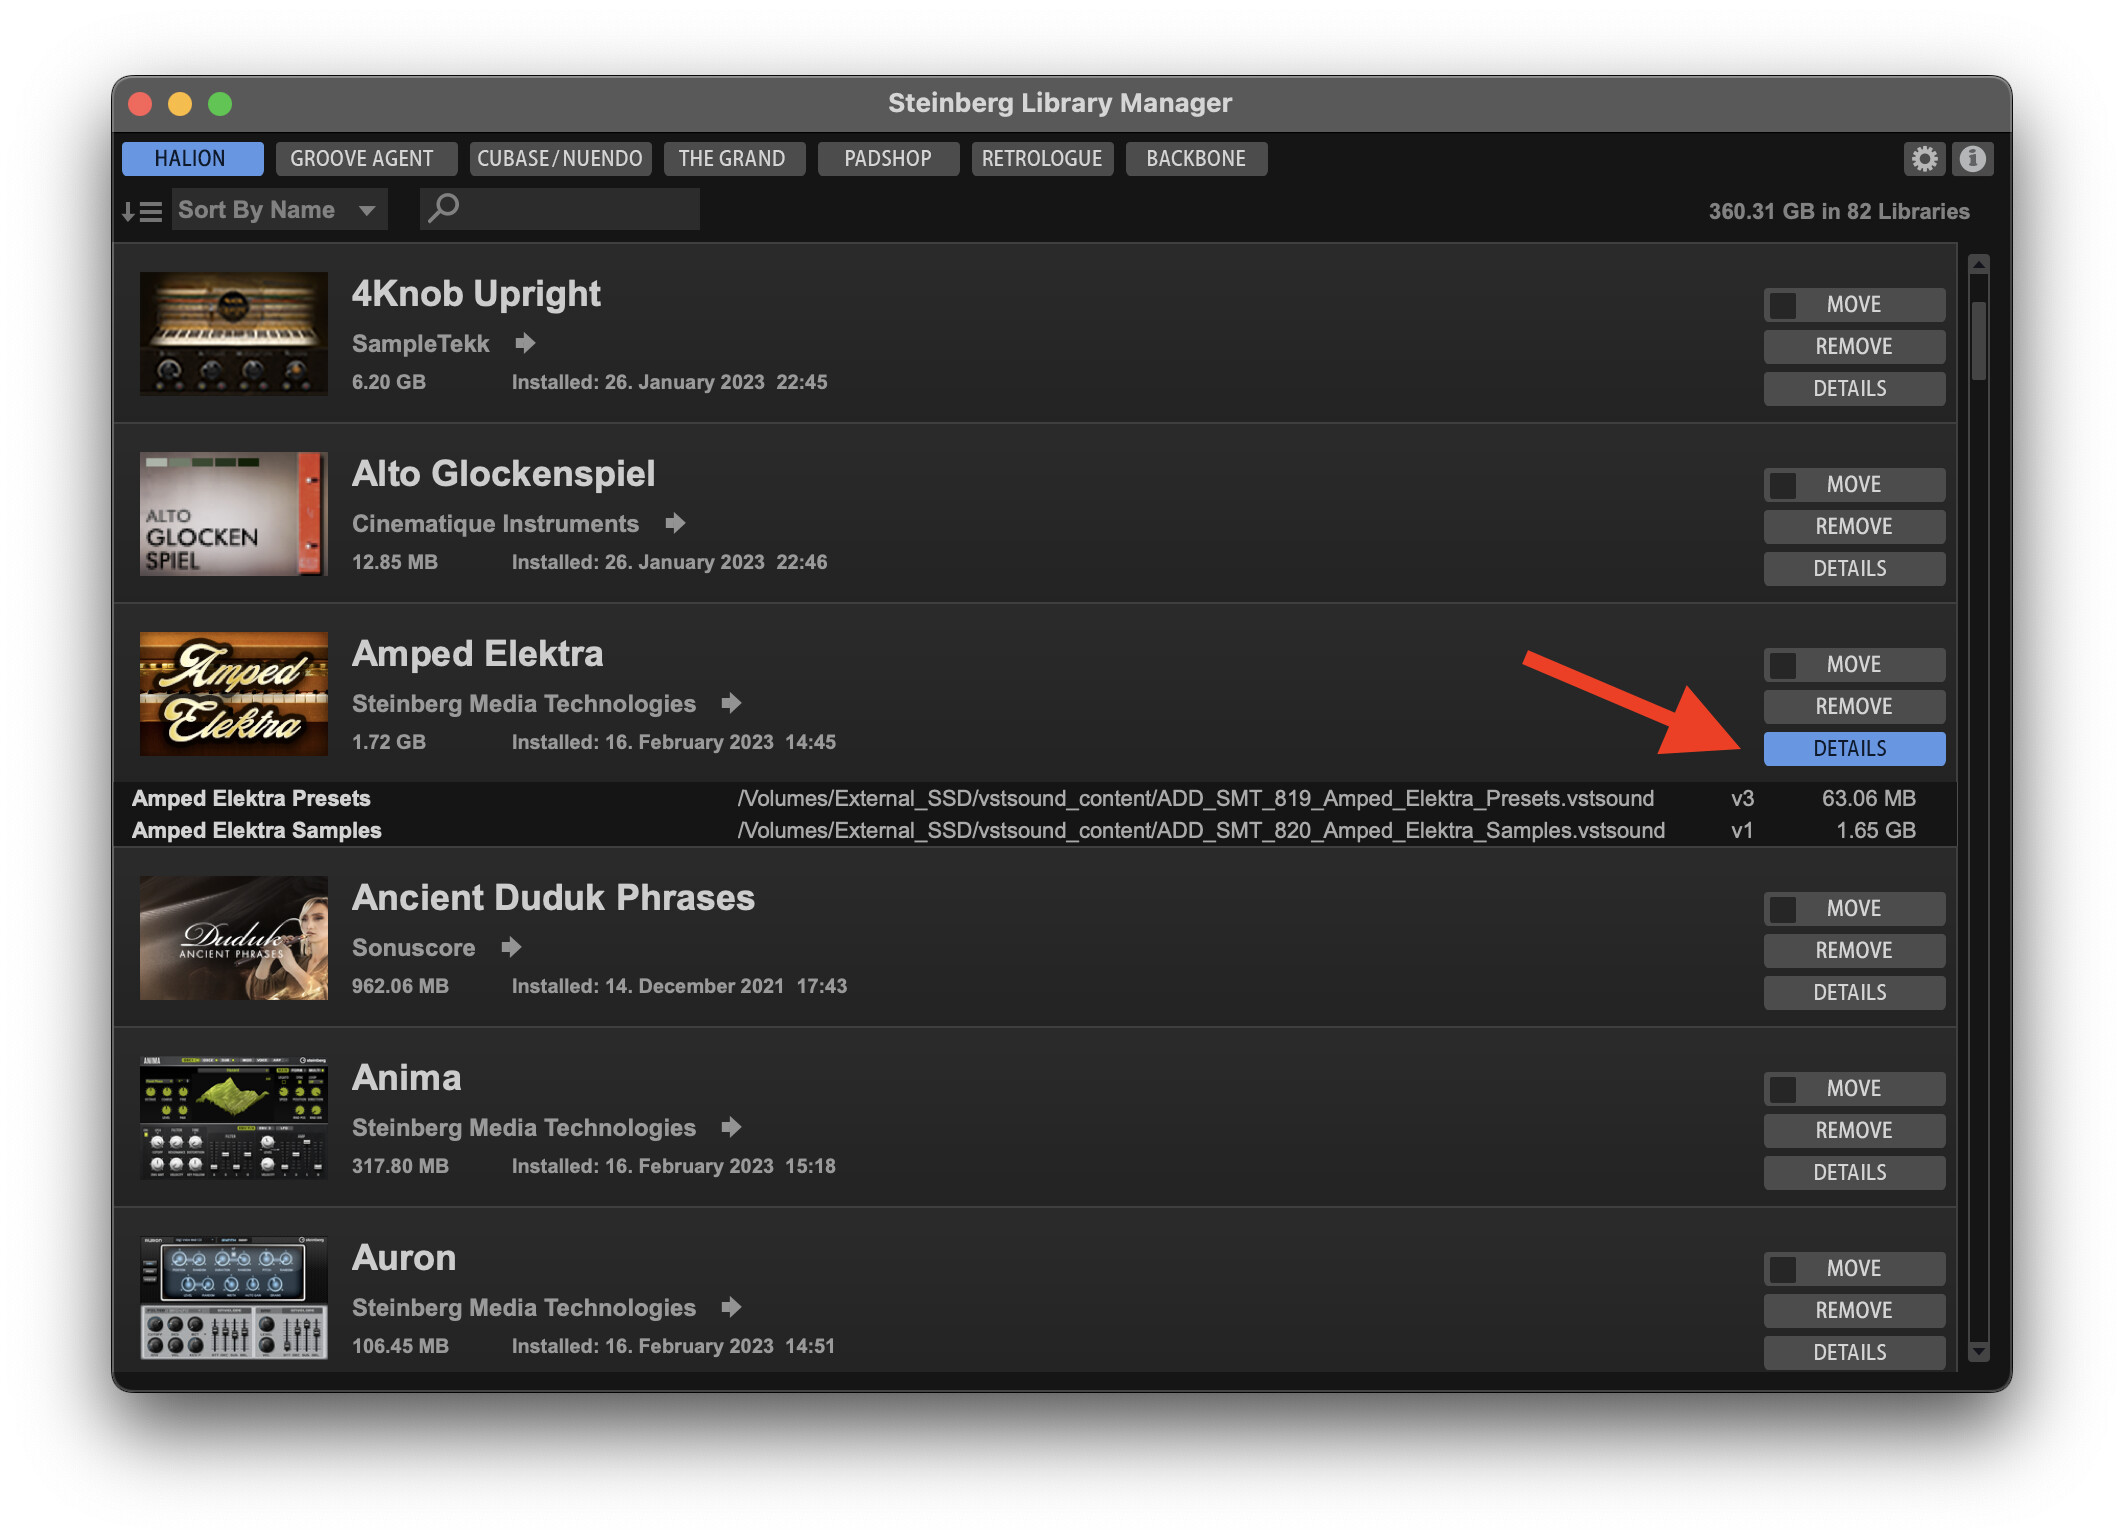The width and height of the screenshot is (2124, 1540).
Task: Switch to the RETROLOGUE tab
Action: 1042,159
